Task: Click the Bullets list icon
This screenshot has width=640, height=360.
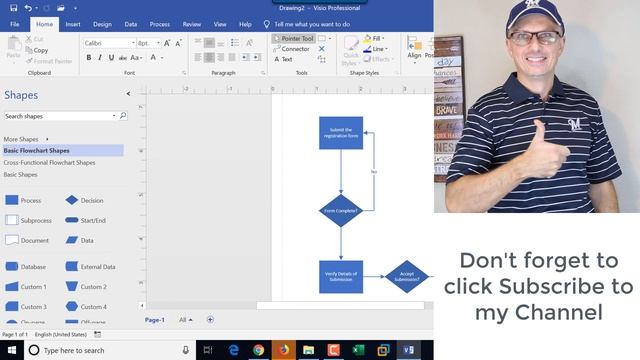Action: point(235,42)
